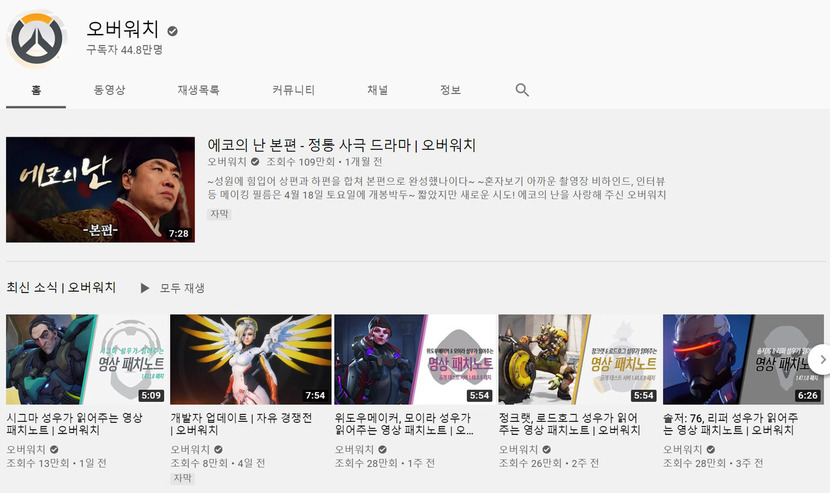830x493 pixels.
Task: Click text 조회수 28만회 · 1주 전
Action: pyautogui.click(x=385, y=463)
